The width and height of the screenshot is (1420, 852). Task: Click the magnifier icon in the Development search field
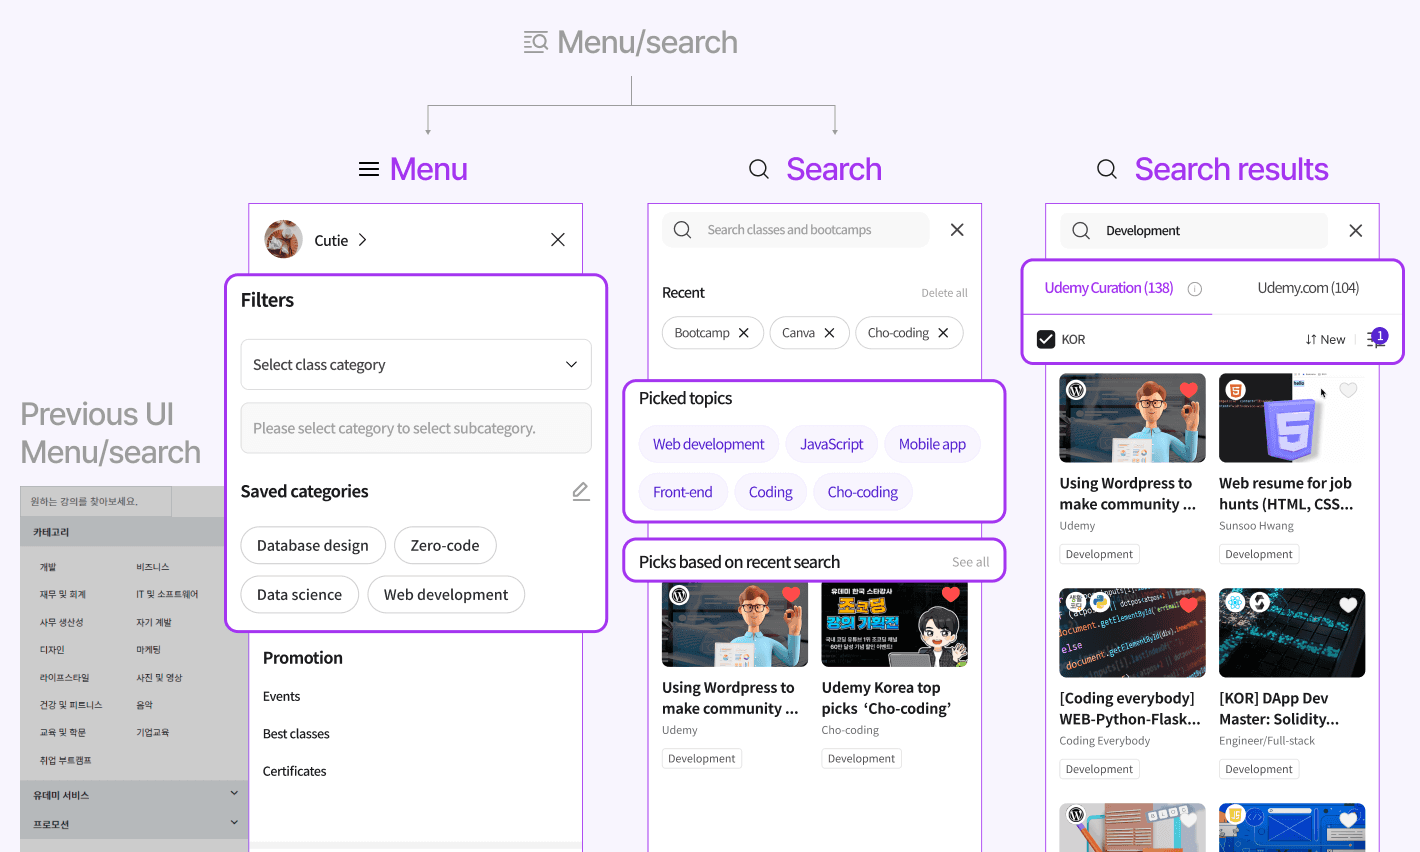coord(1081,231)
